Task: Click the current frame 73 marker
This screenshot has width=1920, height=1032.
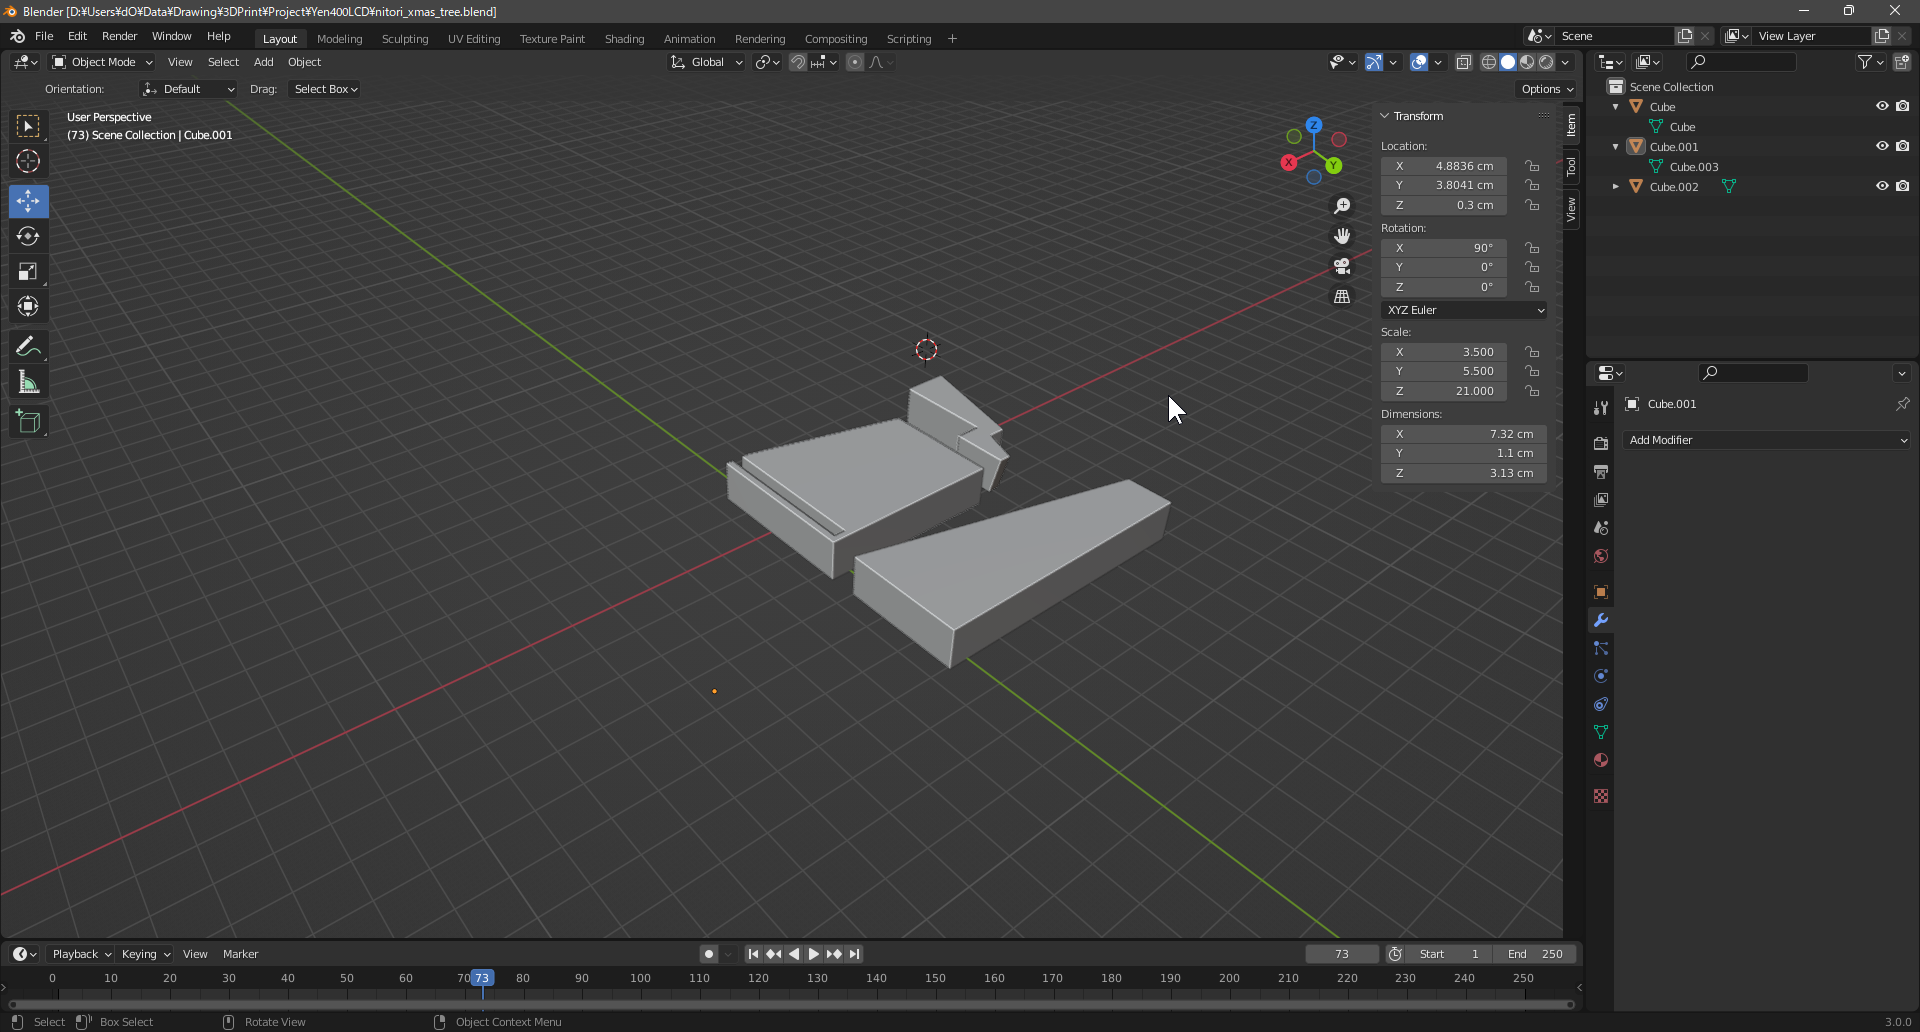Action: tap(482, 978)
